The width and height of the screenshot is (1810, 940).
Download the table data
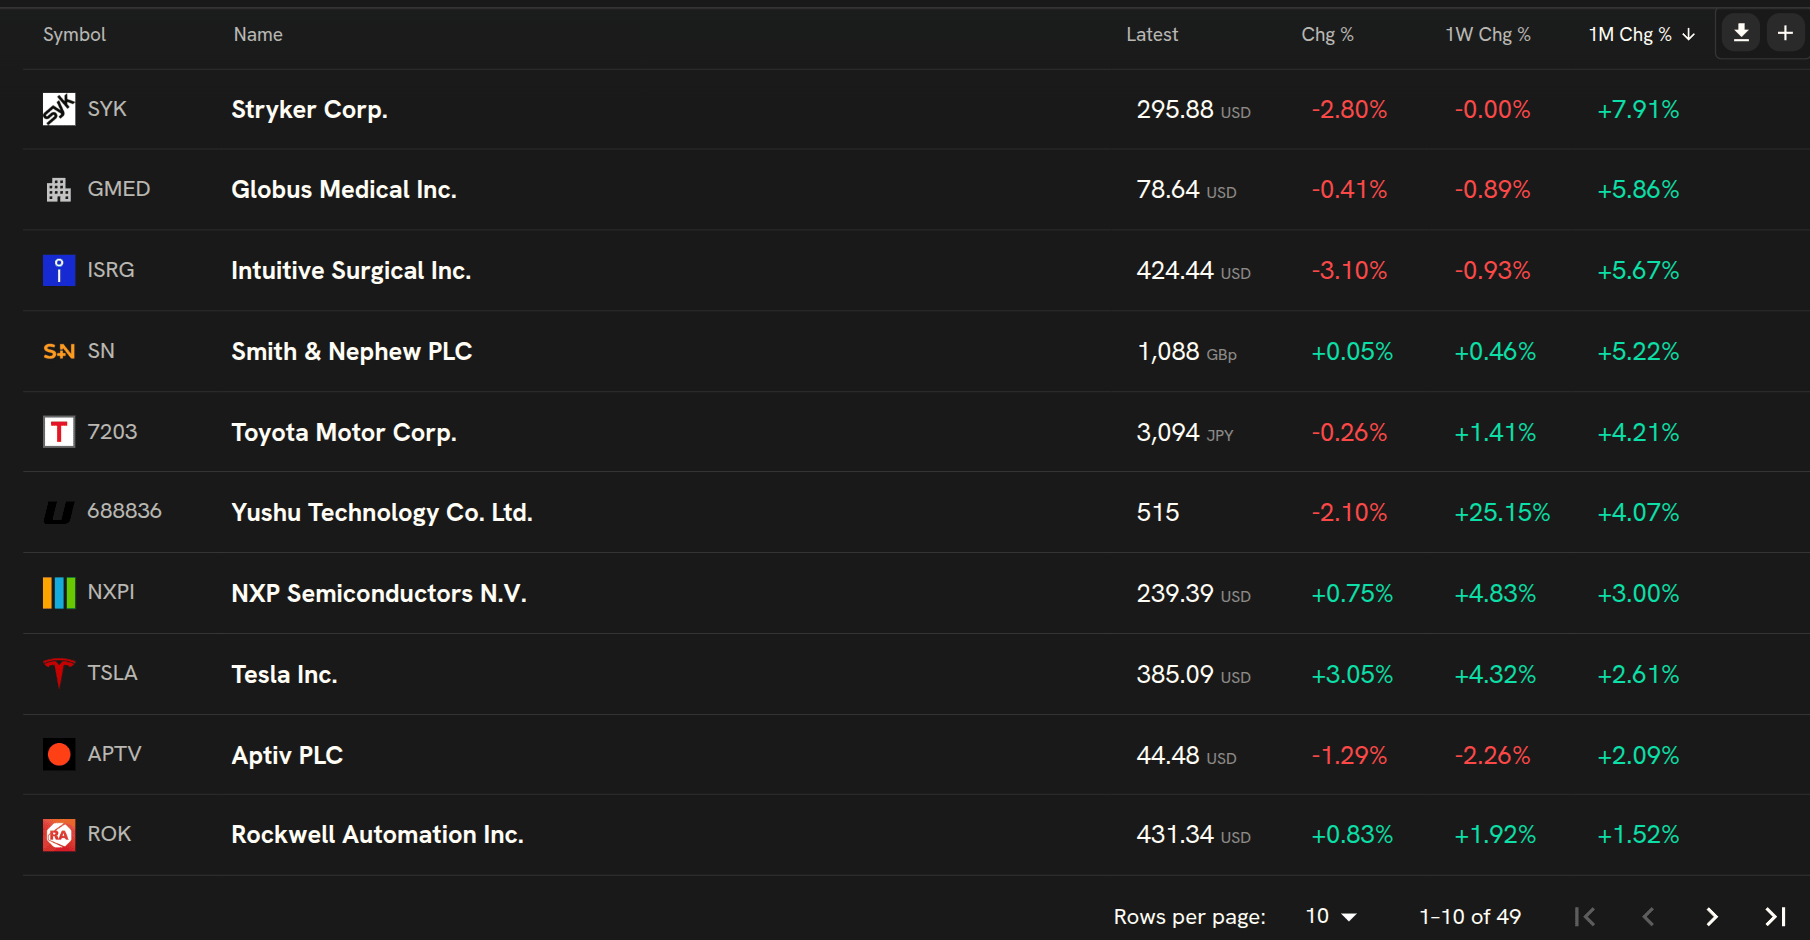[x=1741, y=33]
